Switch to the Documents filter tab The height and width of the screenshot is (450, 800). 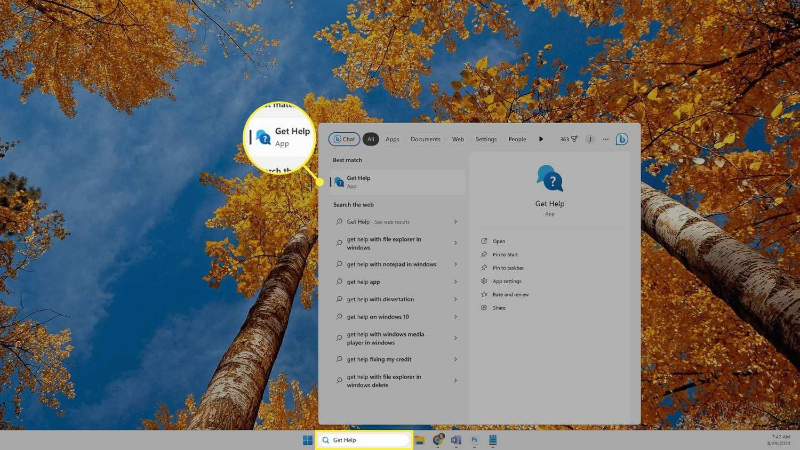[425, 139]
